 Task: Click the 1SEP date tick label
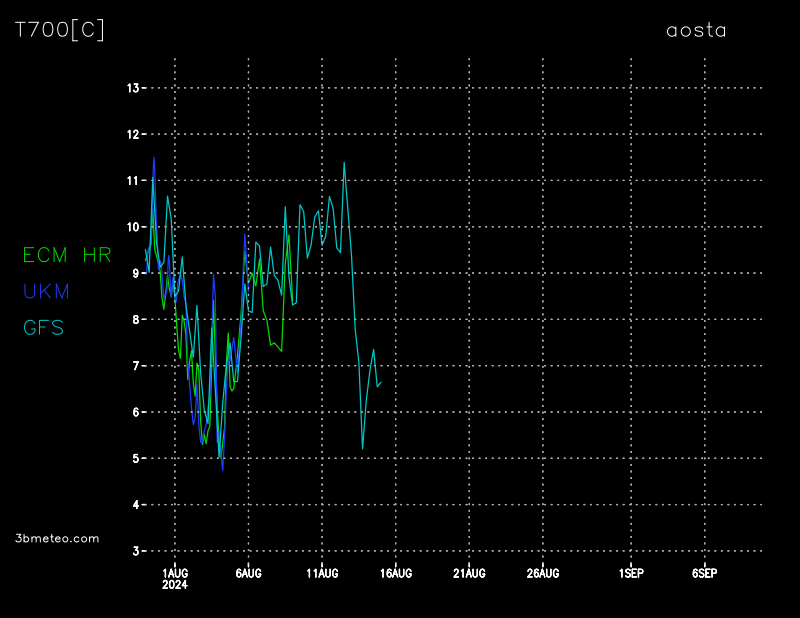click(631, 573)
